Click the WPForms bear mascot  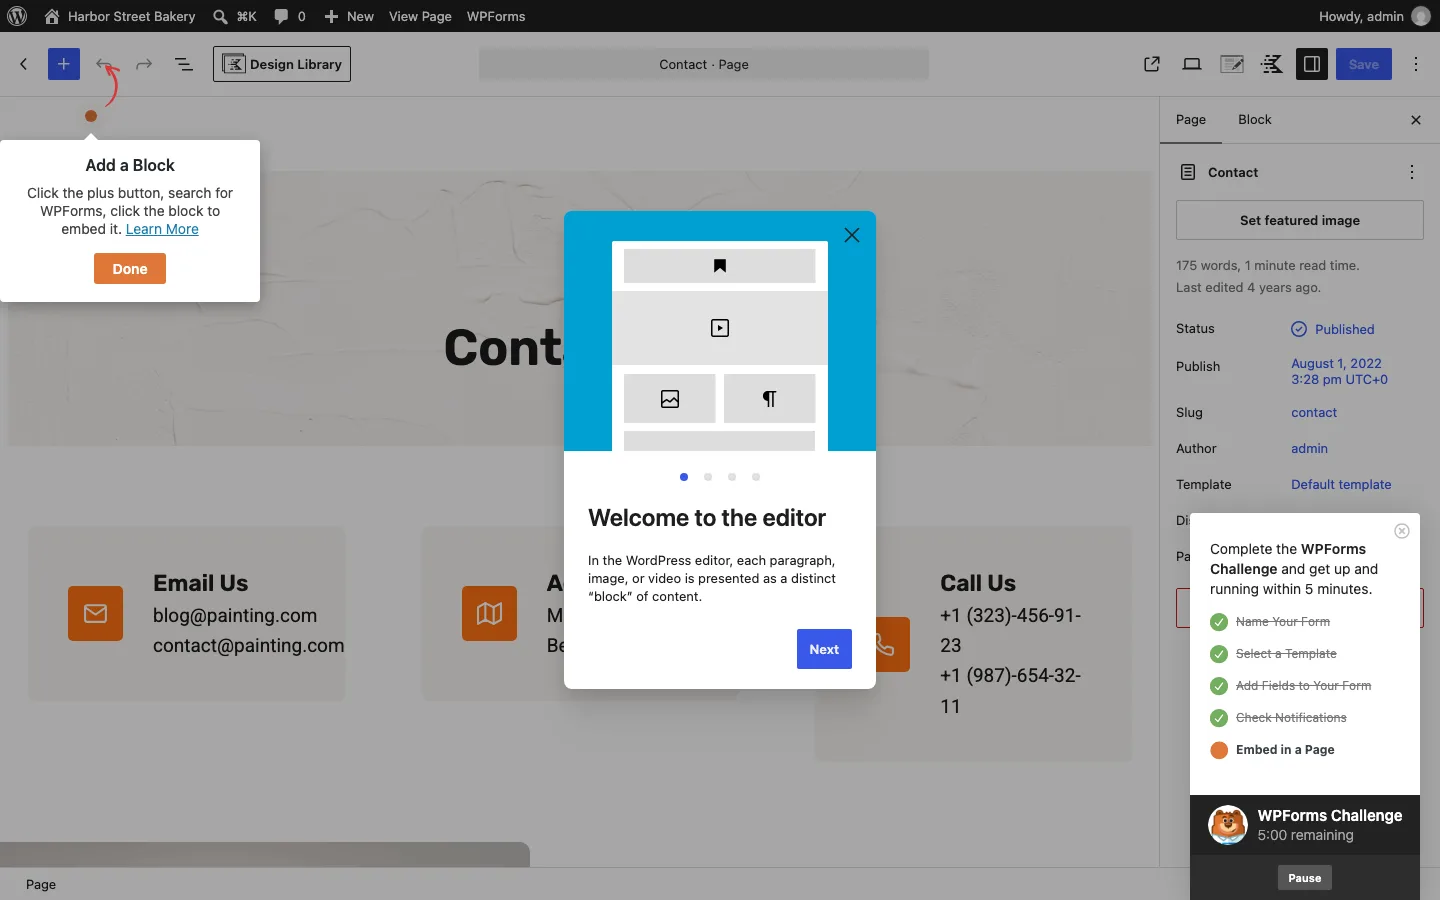tap(1228, 825)
